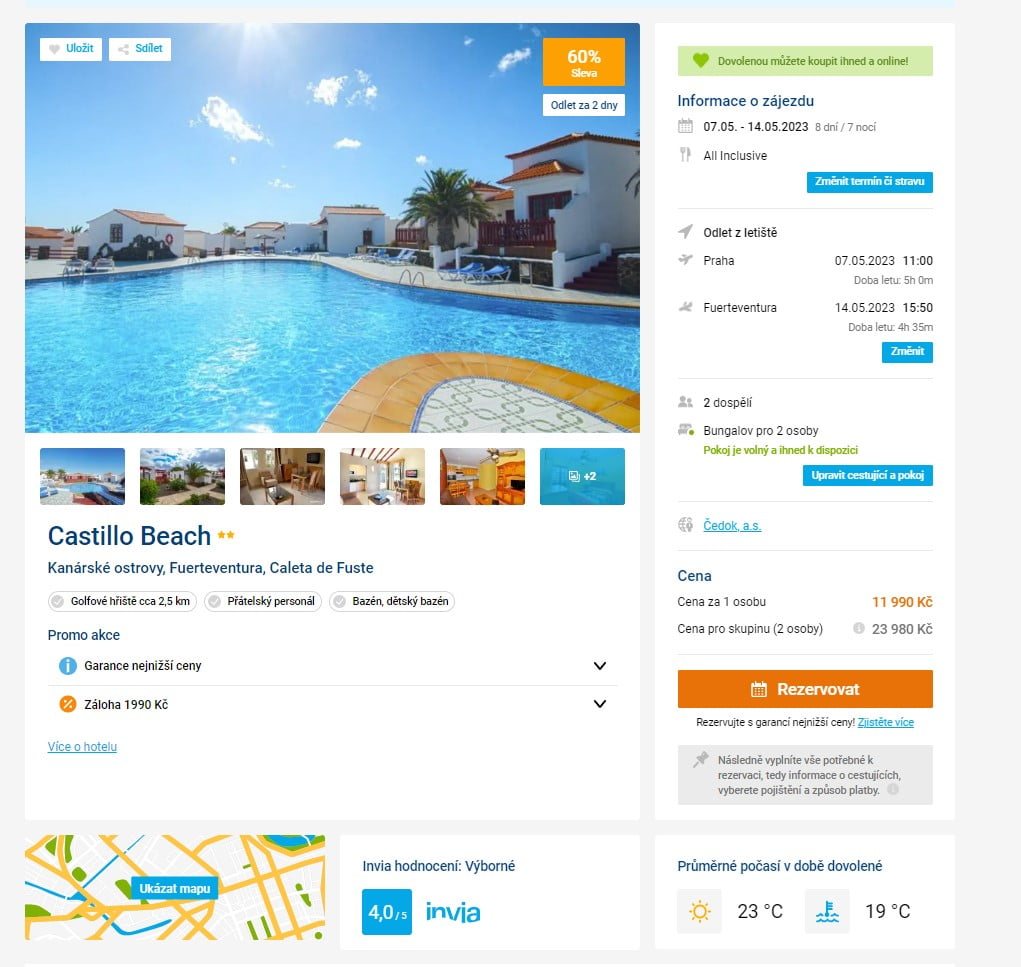Click the blue info icon beside Garance nejnižší ceny
The image size is (1021, 967).
[68, 666]
